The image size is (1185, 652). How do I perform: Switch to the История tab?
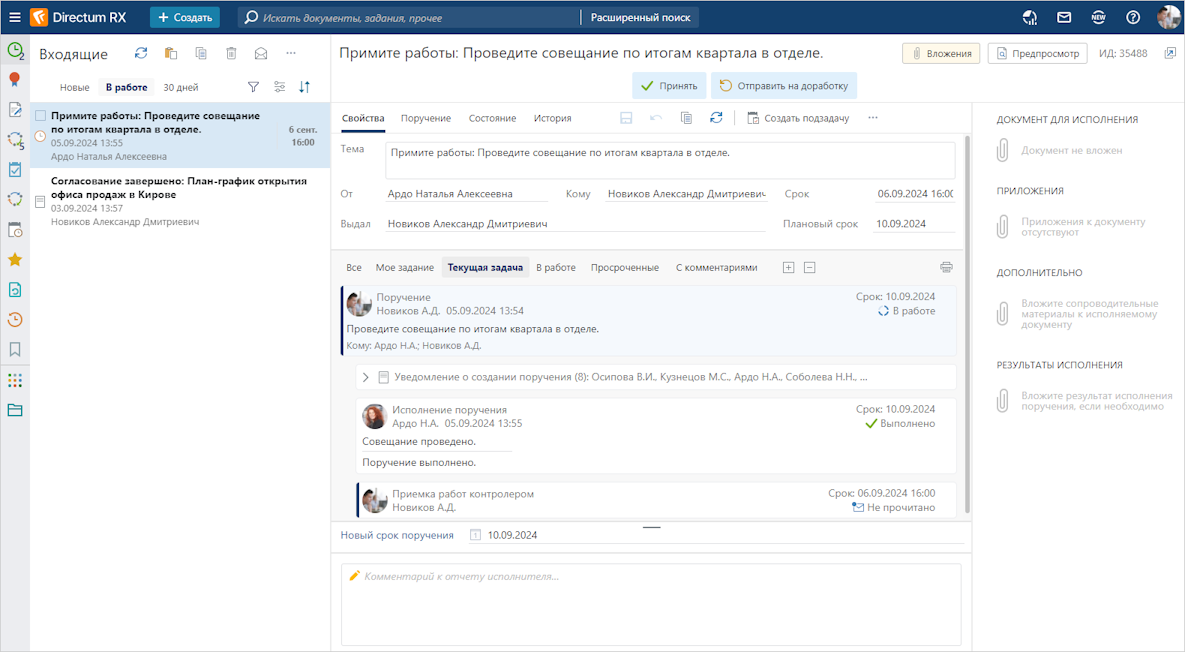[x=552, y=118]
